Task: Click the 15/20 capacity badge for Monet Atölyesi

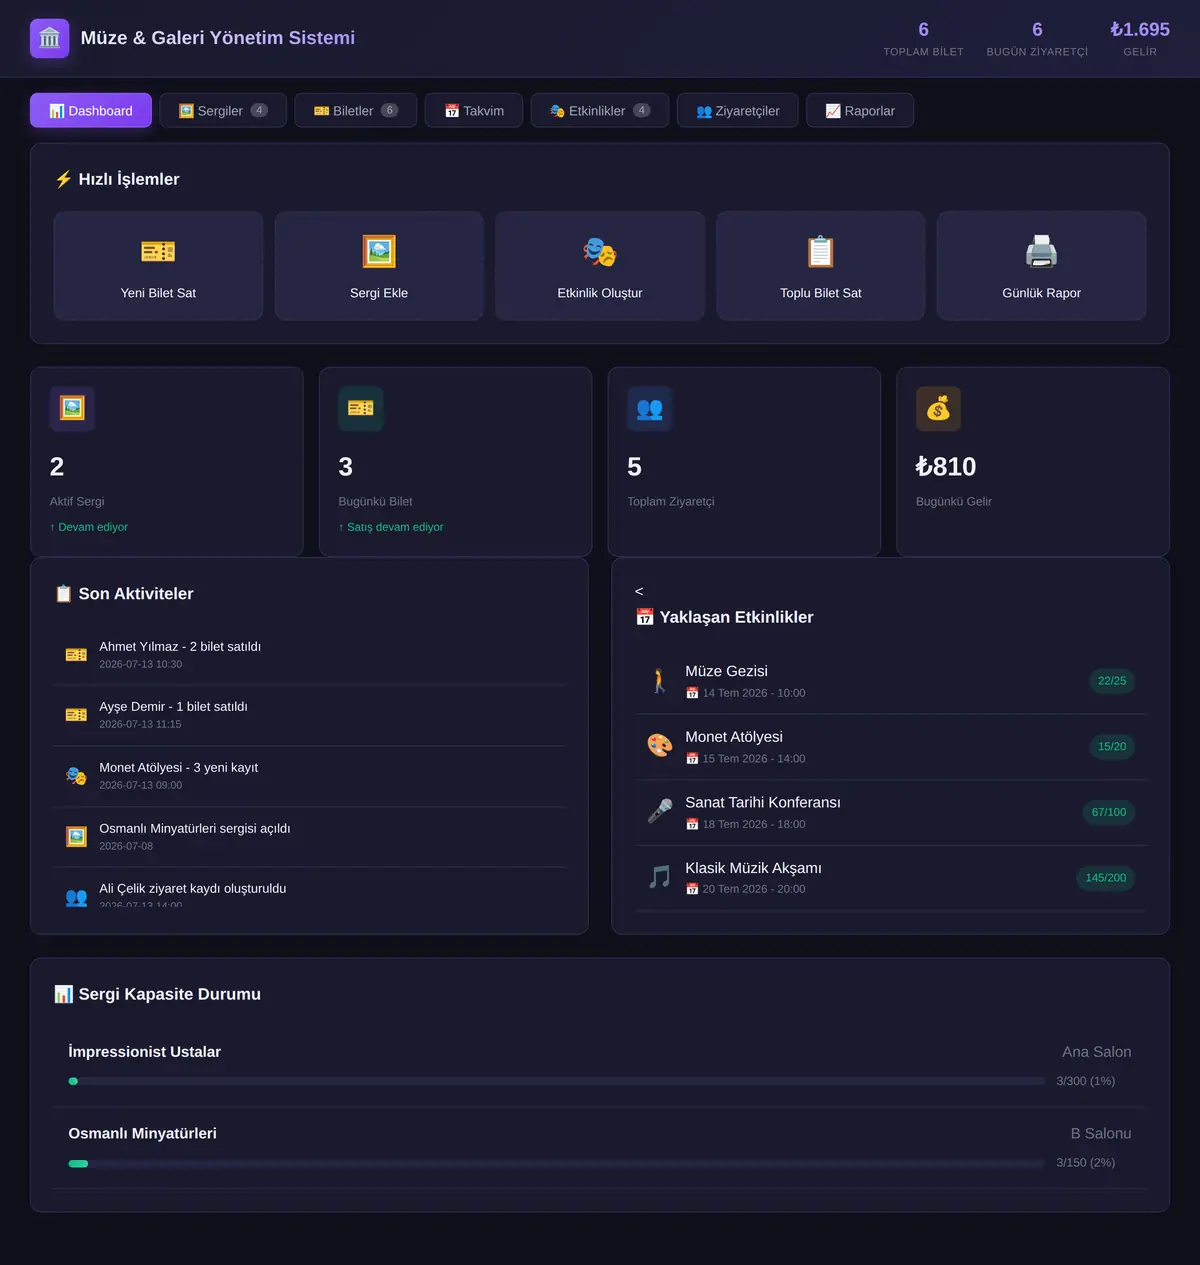Action: click(1112, 746)
